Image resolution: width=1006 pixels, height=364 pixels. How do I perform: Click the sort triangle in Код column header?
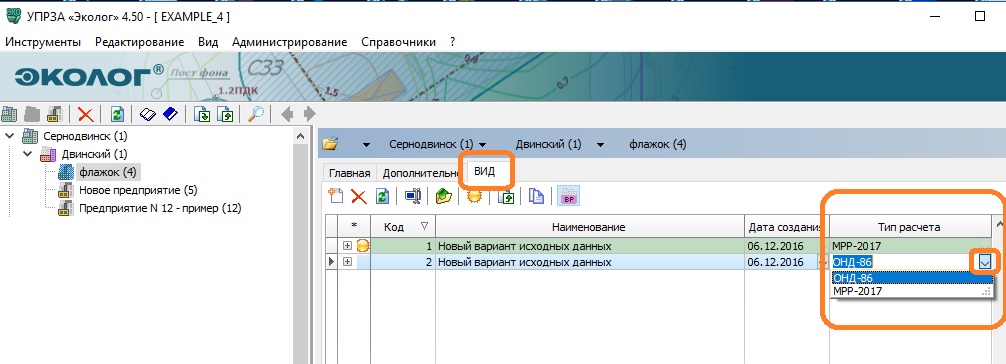(x=423, y=226)
